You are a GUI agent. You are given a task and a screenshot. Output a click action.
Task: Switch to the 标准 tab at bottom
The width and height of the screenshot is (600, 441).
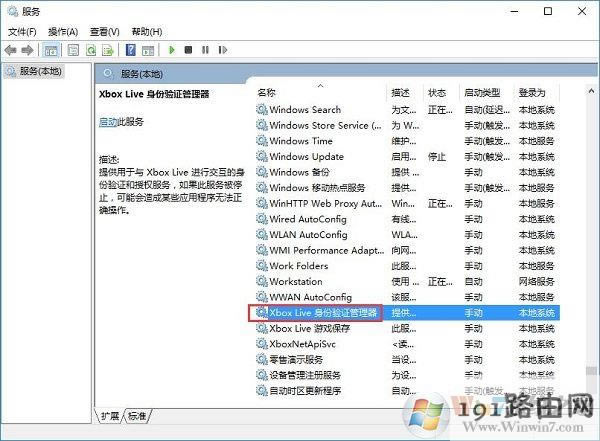[137, 415]
